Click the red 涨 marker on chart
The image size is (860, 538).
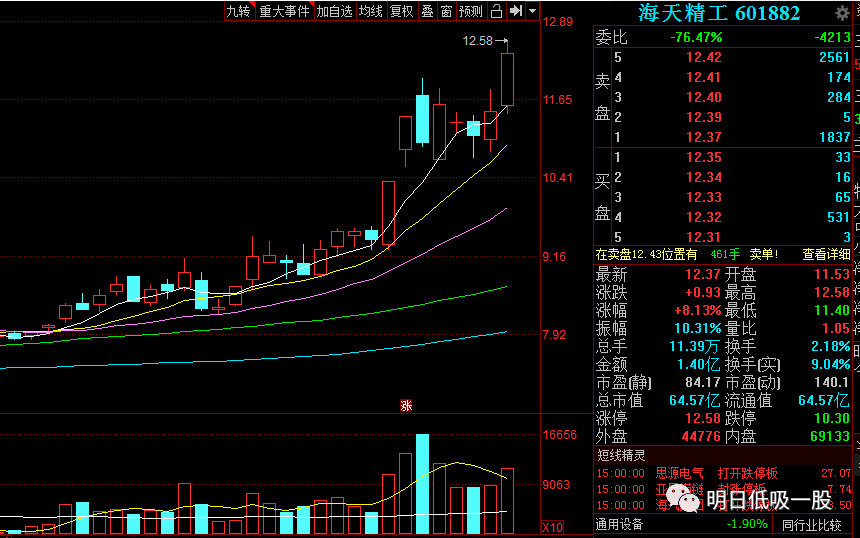(406, 406)
